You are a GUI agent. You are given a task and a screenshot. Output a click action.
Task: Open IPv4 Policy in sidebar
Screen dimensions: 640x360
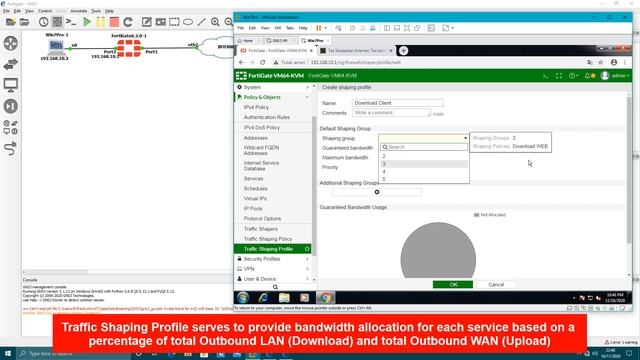(x=256, y=107)
